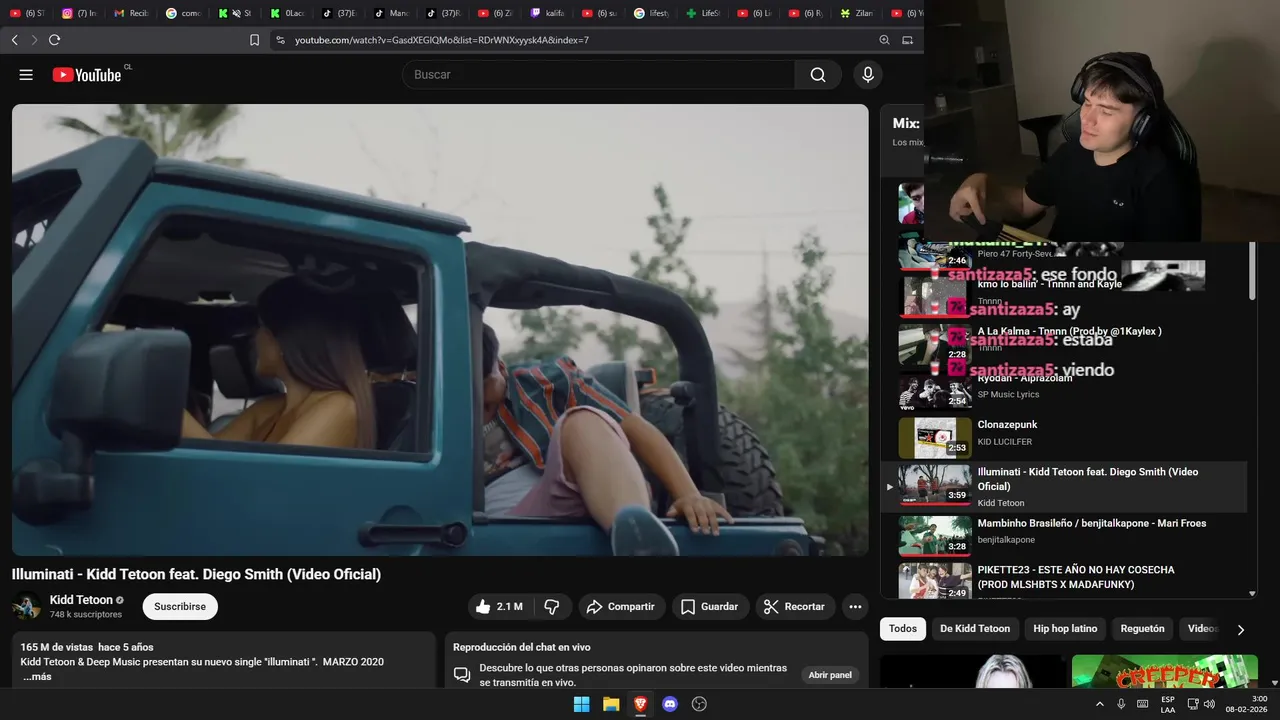Open OBS Studio from taskbar

(x=700, y=704)
